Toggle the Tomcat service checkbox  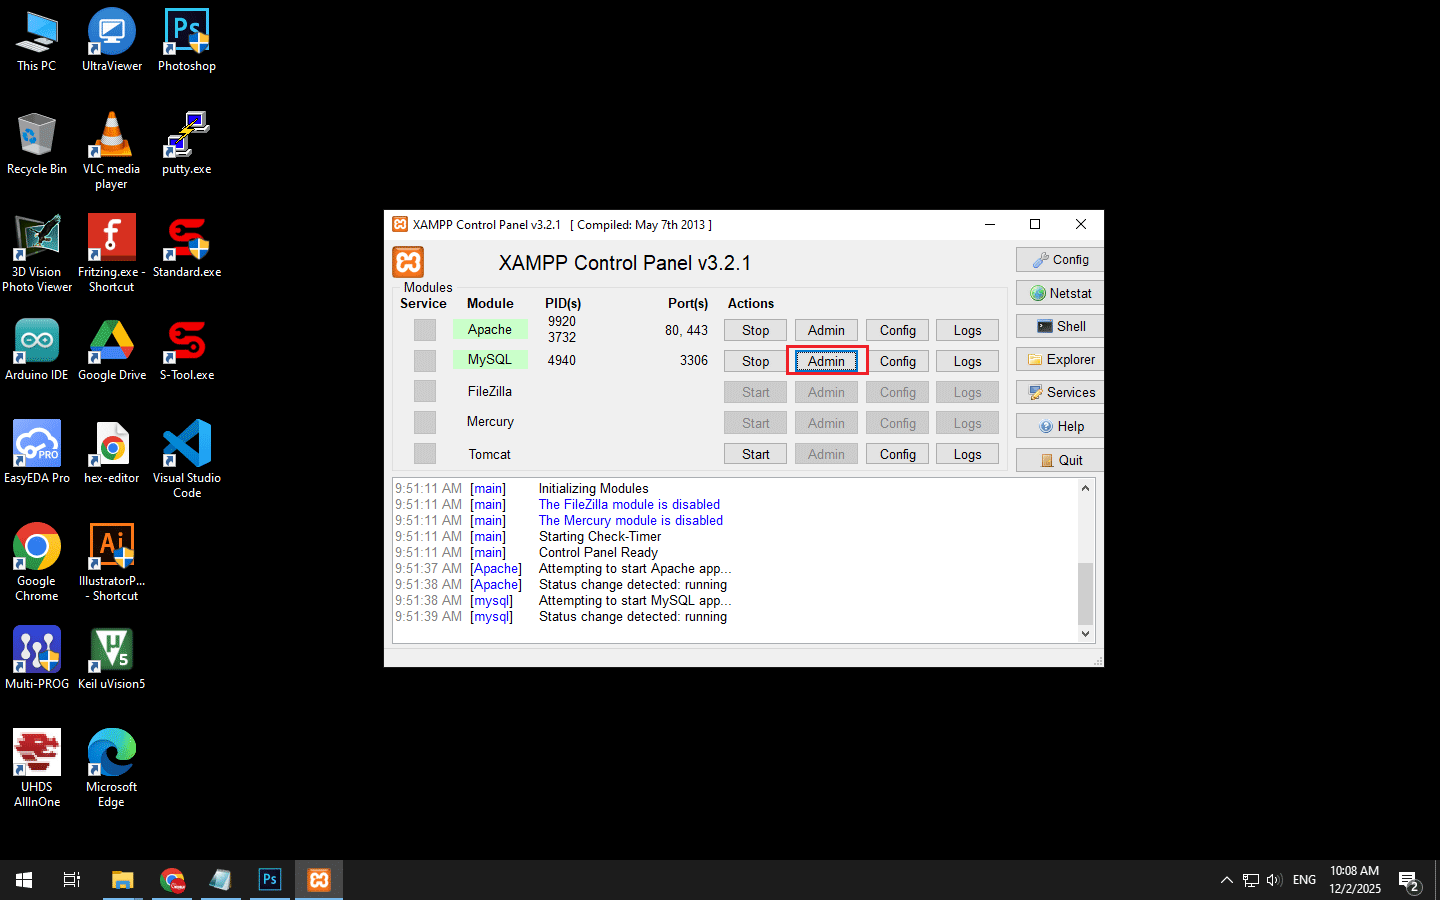point(425,454)
